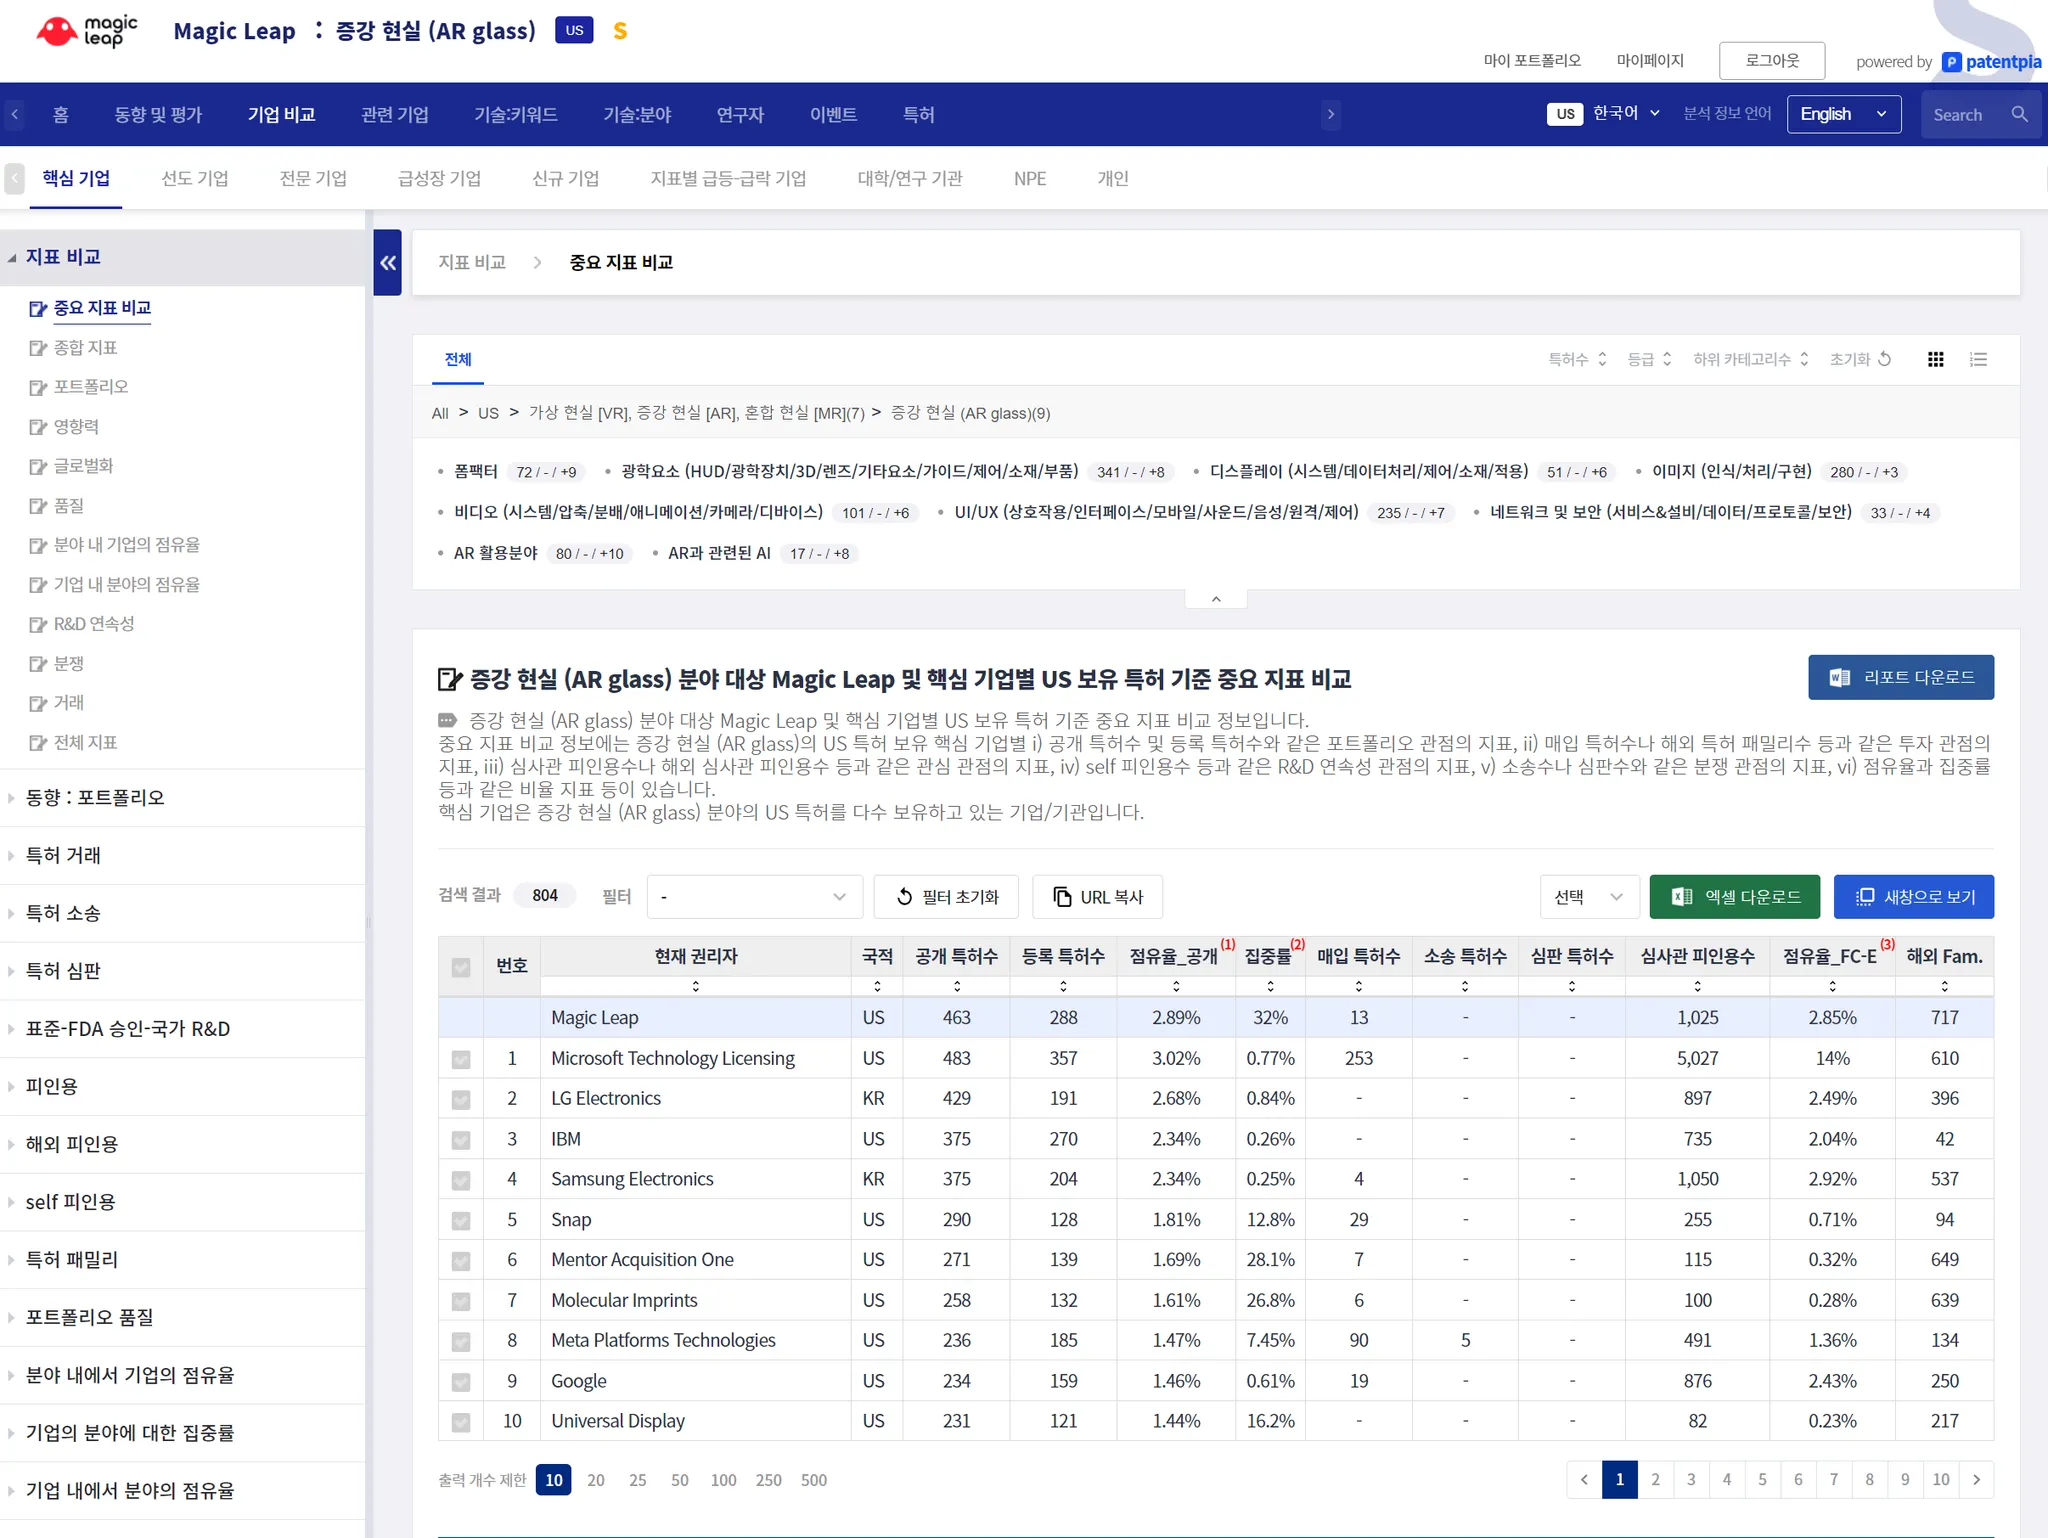
Task: Switch to list view icon
Action: point(1978,360)
